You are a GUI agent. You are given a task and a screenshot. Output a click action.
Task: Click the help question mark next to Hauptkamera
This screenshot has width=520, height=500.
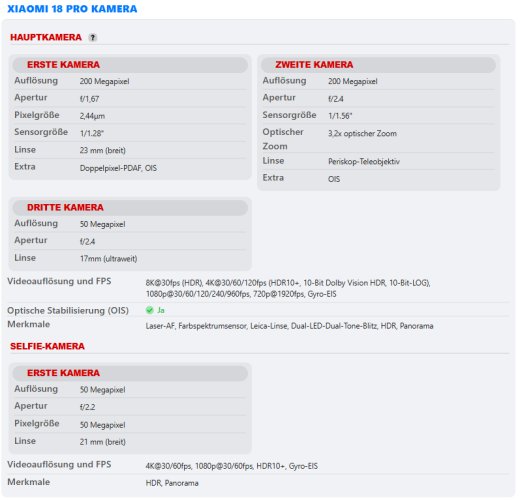point(93,38)
